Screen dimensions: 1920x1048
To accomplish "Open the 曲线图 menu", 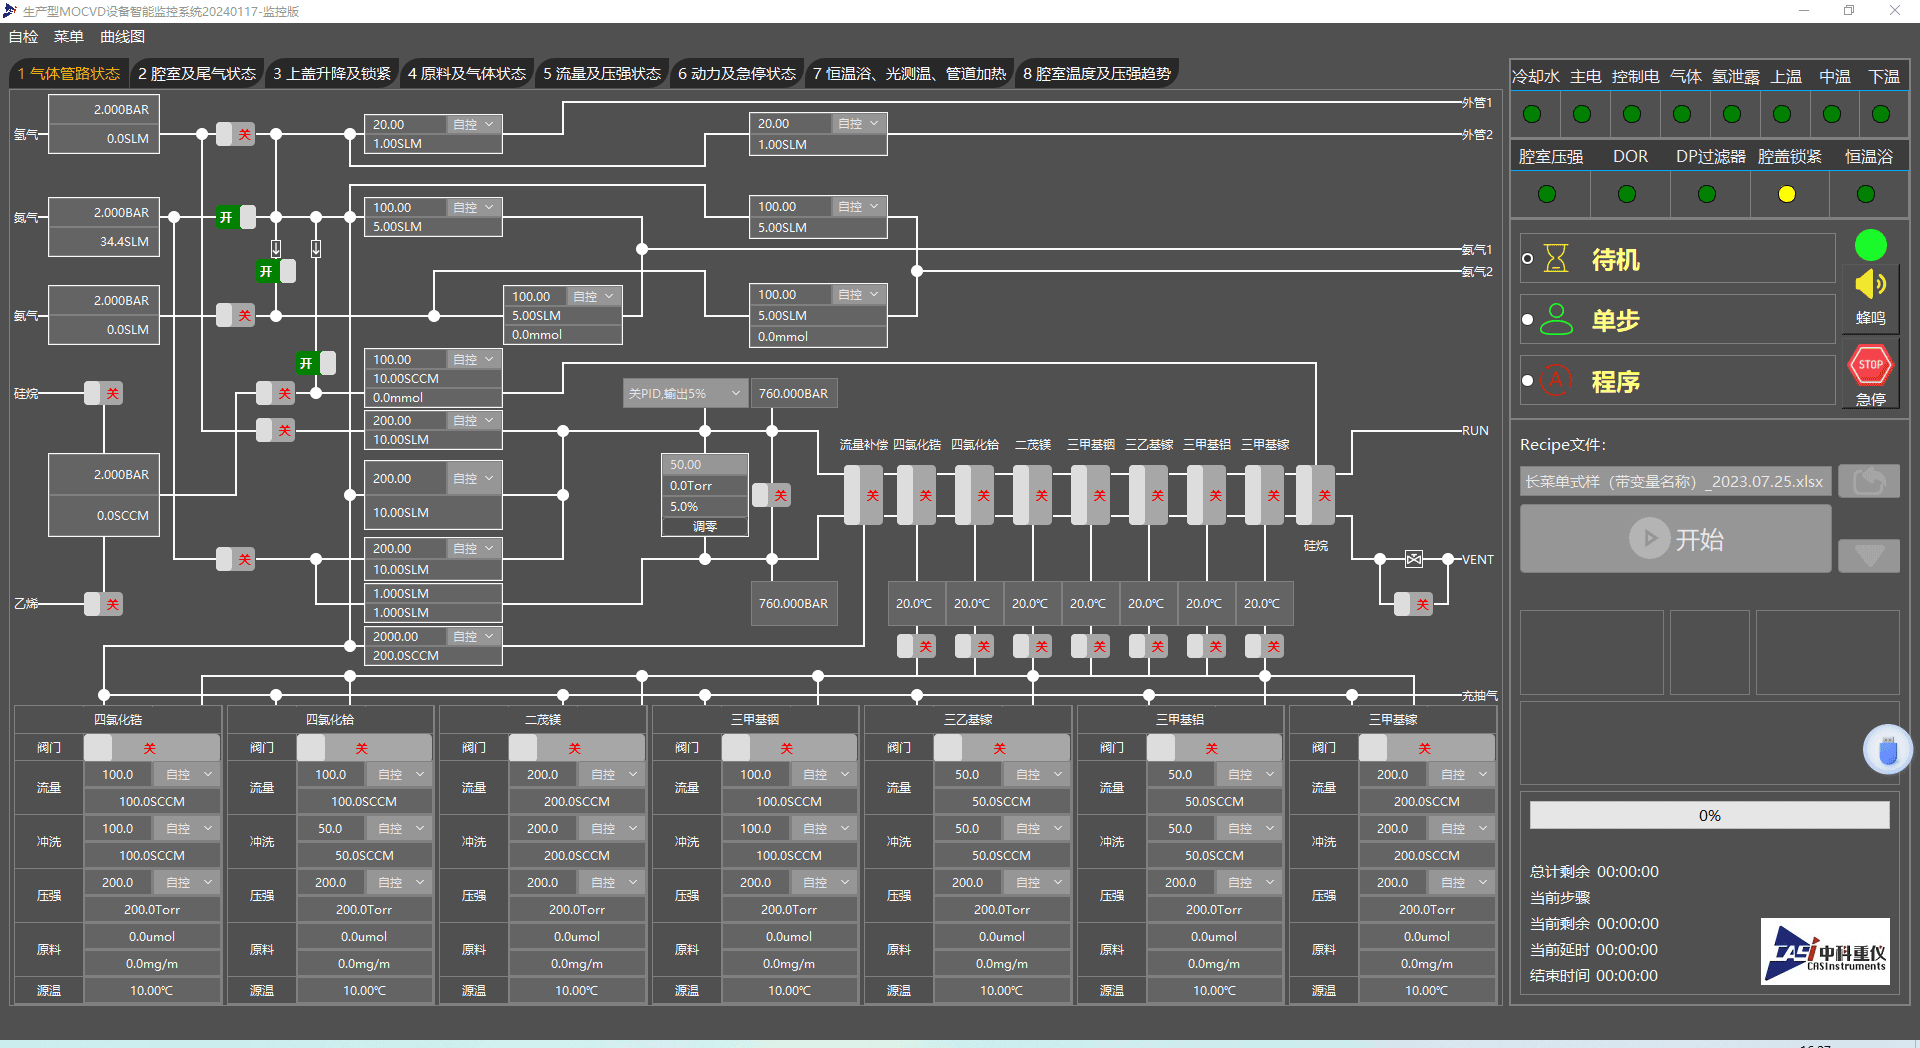I will point(122,37).
